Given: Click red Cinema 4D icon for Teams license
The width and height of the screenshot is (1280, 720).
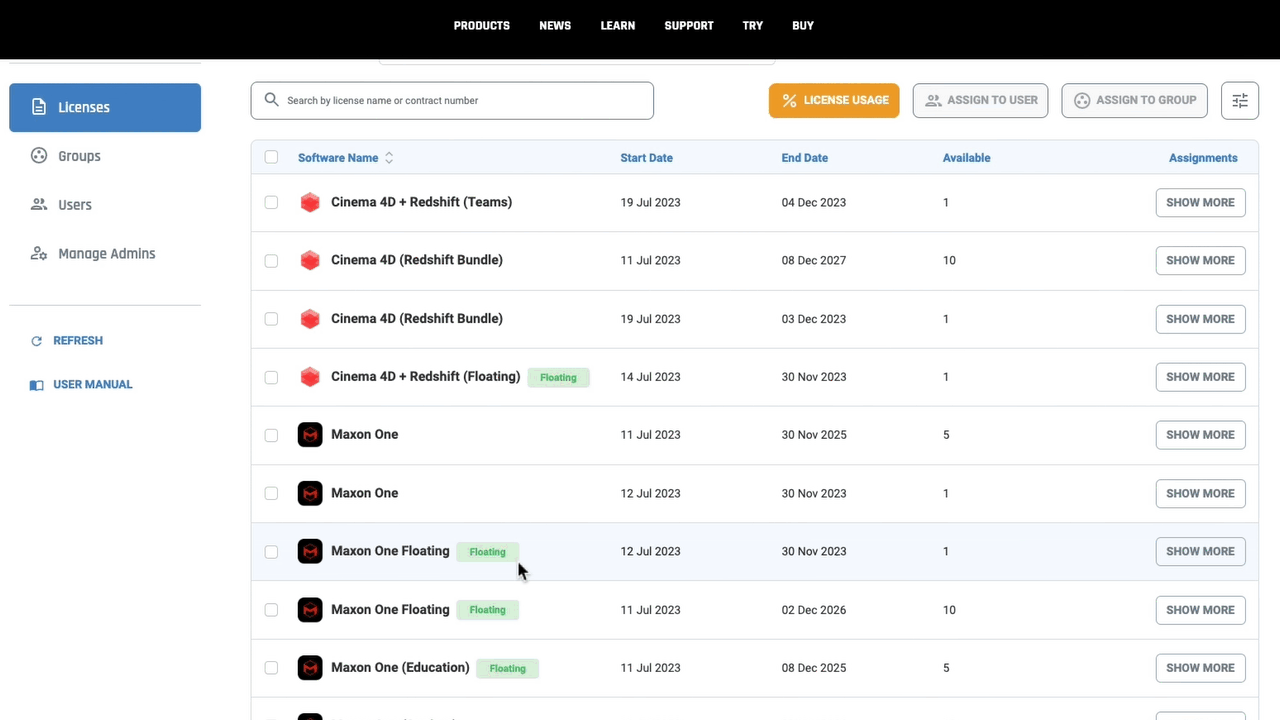Looking at the screenshot, I should 310,202.
